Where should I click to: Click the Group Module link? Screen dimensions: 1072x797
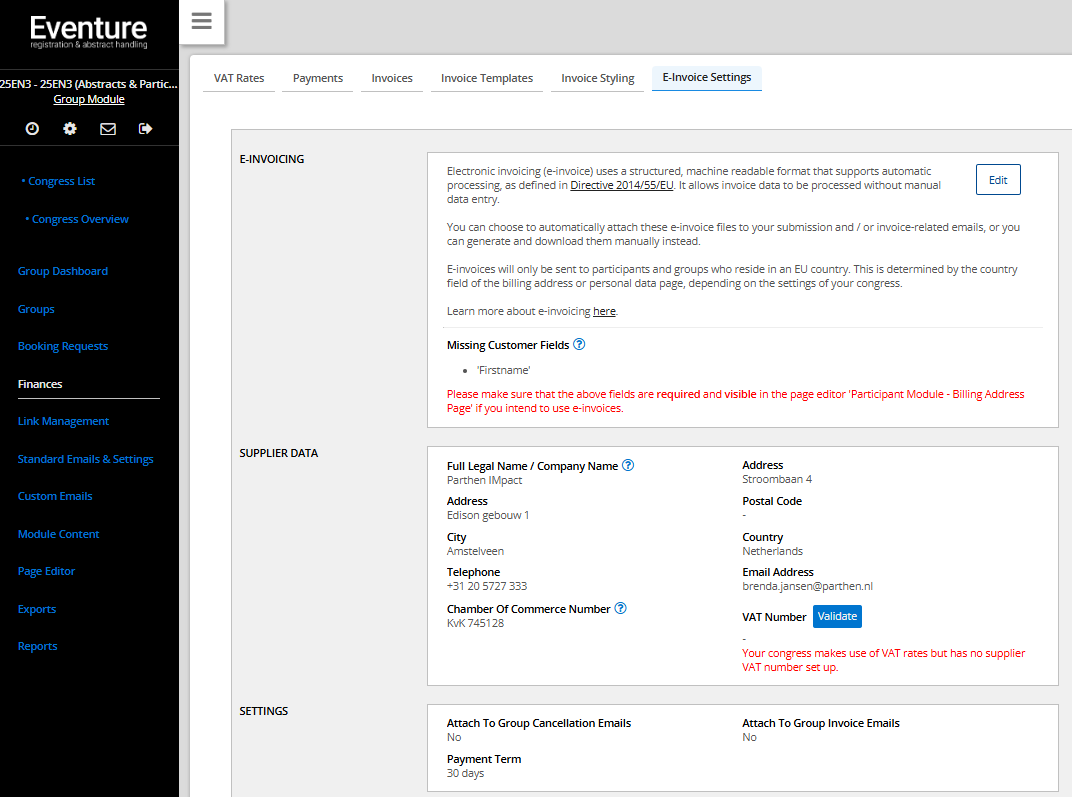pos(89,100)
